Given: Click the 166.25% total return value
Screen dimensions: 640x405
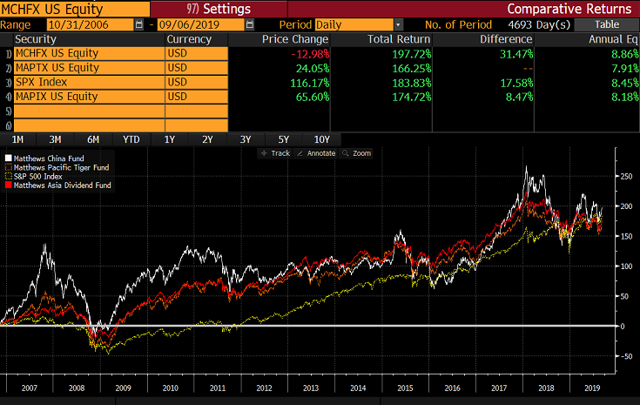Looking at the screenshot, I should point(411,68).
